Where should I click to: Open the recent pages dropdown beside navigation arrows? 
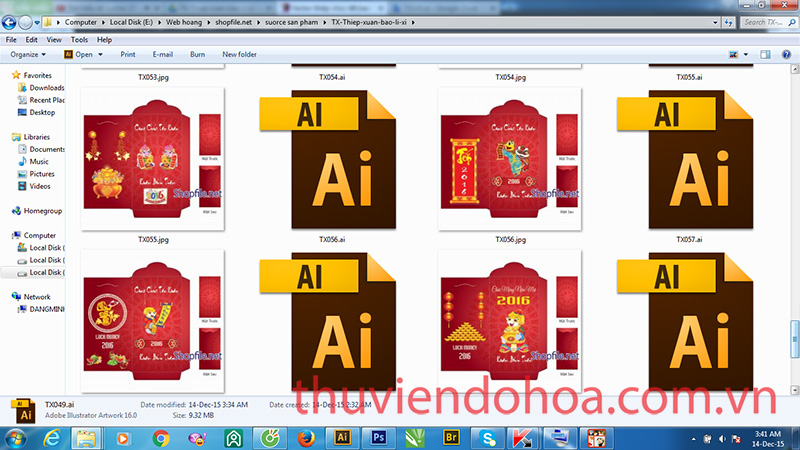[37, 22]
